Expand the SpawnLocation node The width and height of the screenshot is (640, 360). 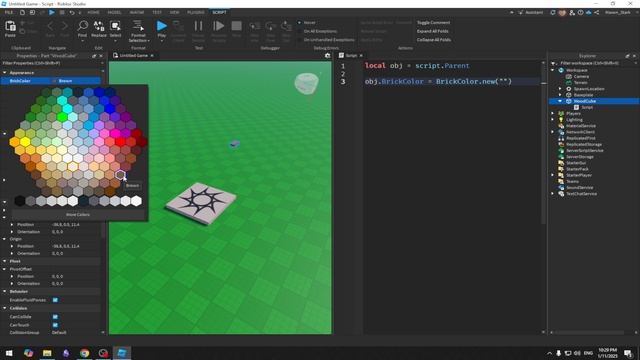click(560, 89)
